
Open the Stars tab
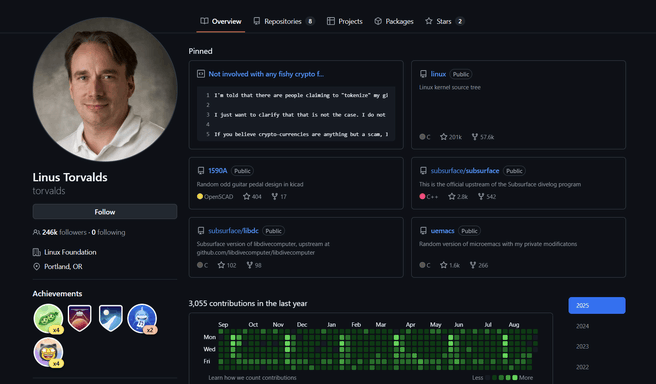(444, 21)
